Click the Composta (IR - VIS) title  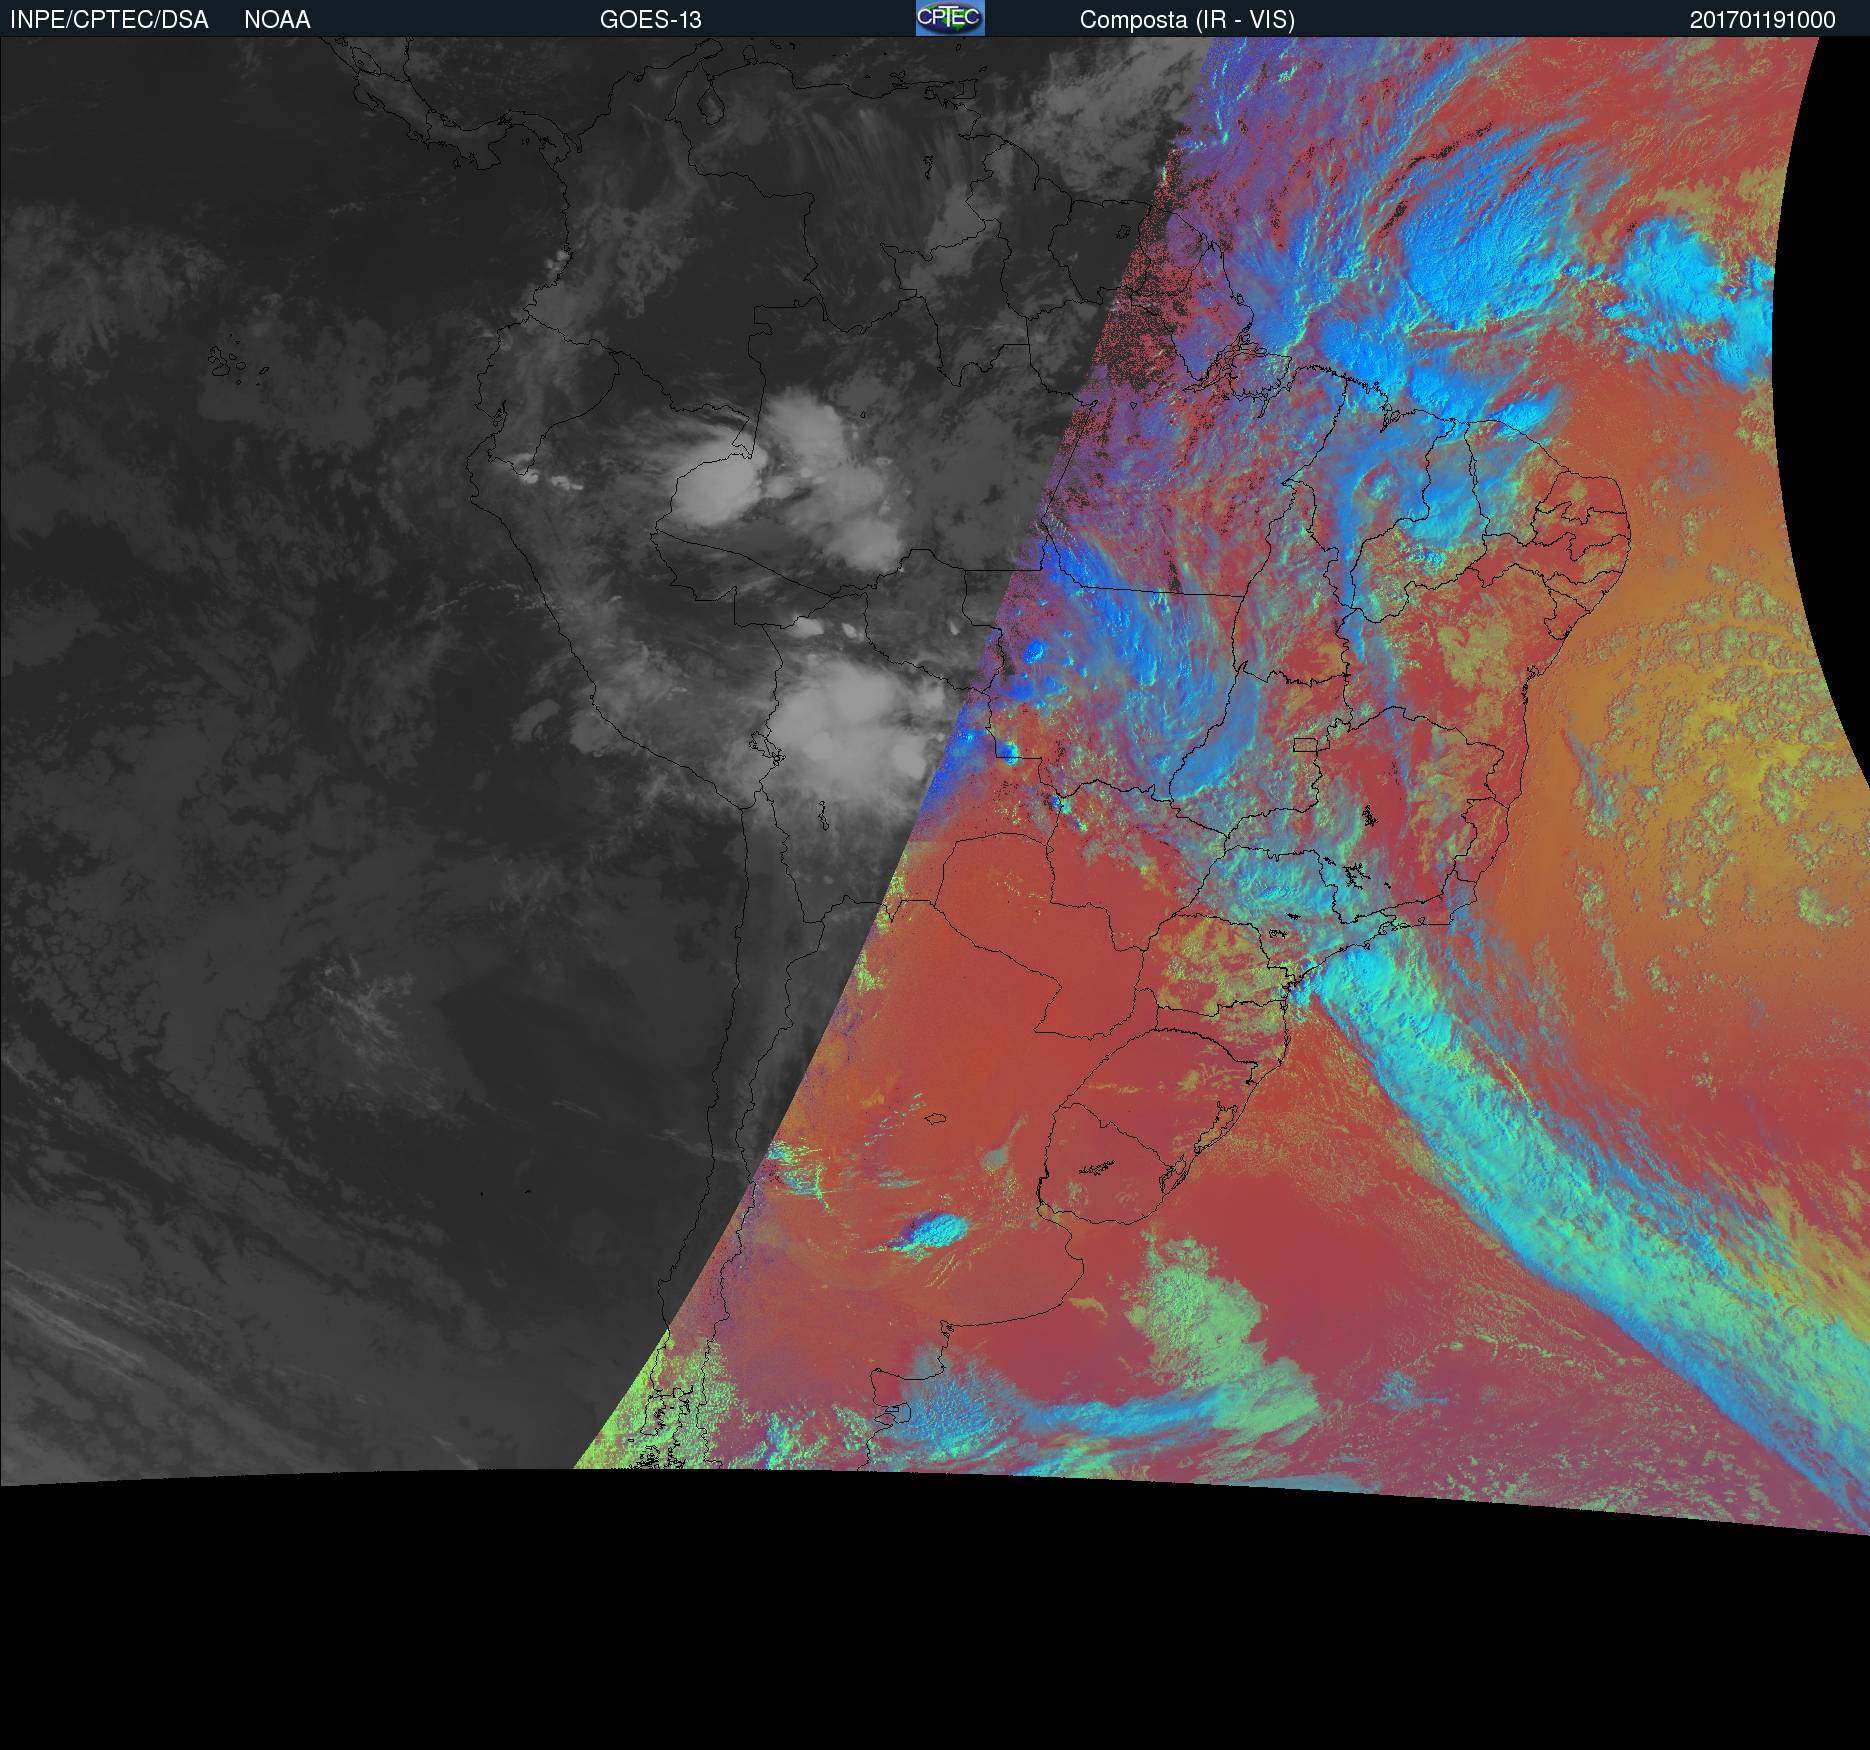(x=1187, y=20)
